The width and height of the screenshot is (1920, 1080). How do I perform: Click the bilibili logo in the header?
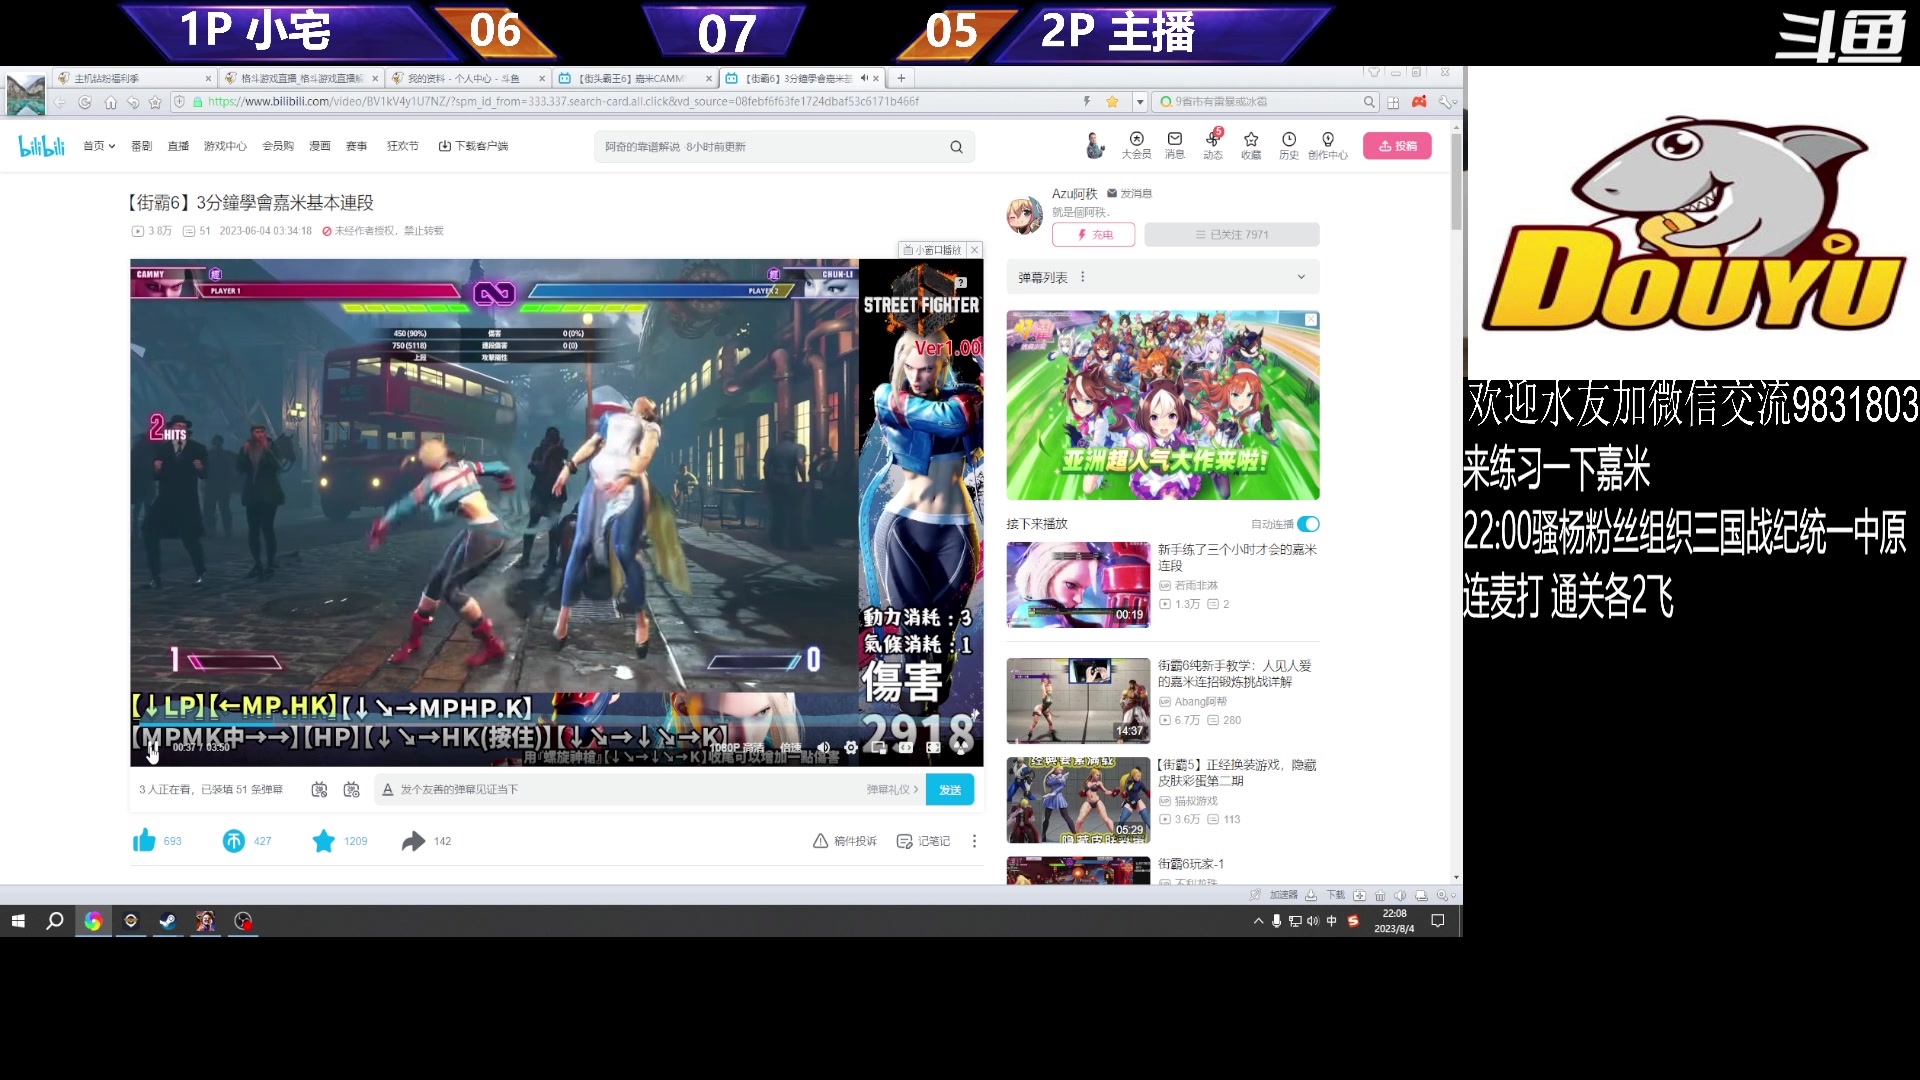coord(42,146)
